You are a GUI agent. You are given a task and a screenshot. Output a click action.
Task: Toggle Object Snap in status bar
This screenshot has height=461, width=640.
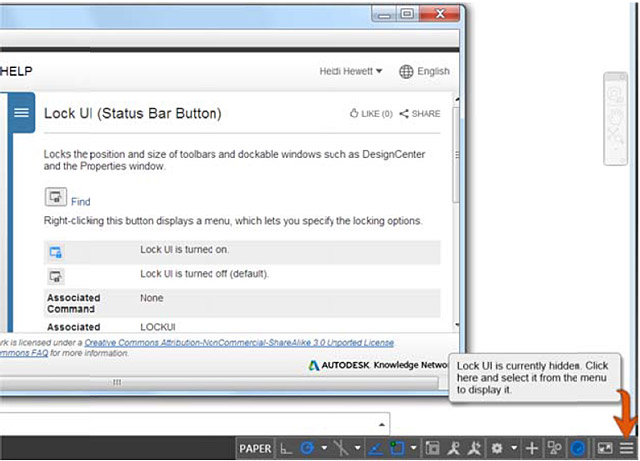(x=397, y=448)
